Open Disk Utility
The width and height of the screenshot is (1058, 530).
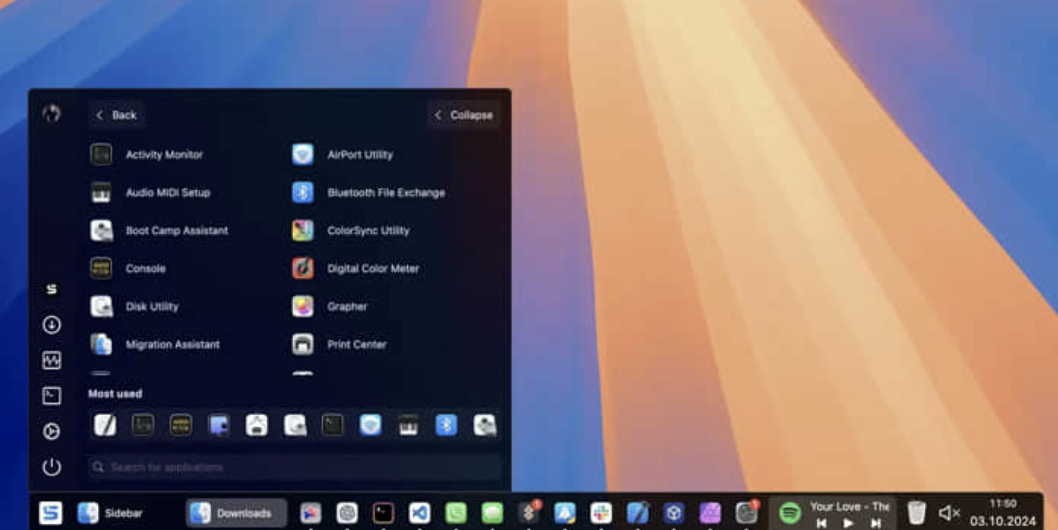pos(151,307)
